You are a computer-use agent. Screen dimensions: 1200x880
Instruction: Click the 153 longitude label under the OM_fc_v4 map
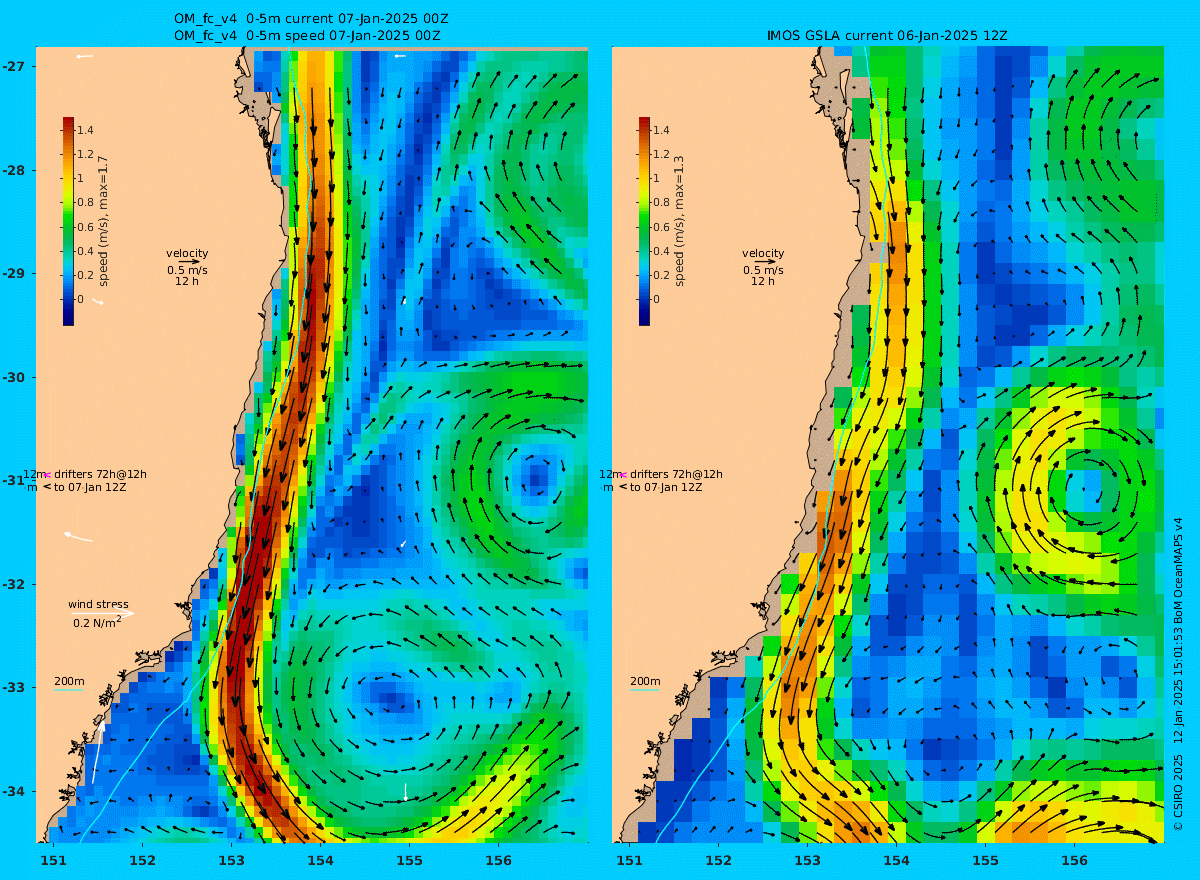coord(231,860)
